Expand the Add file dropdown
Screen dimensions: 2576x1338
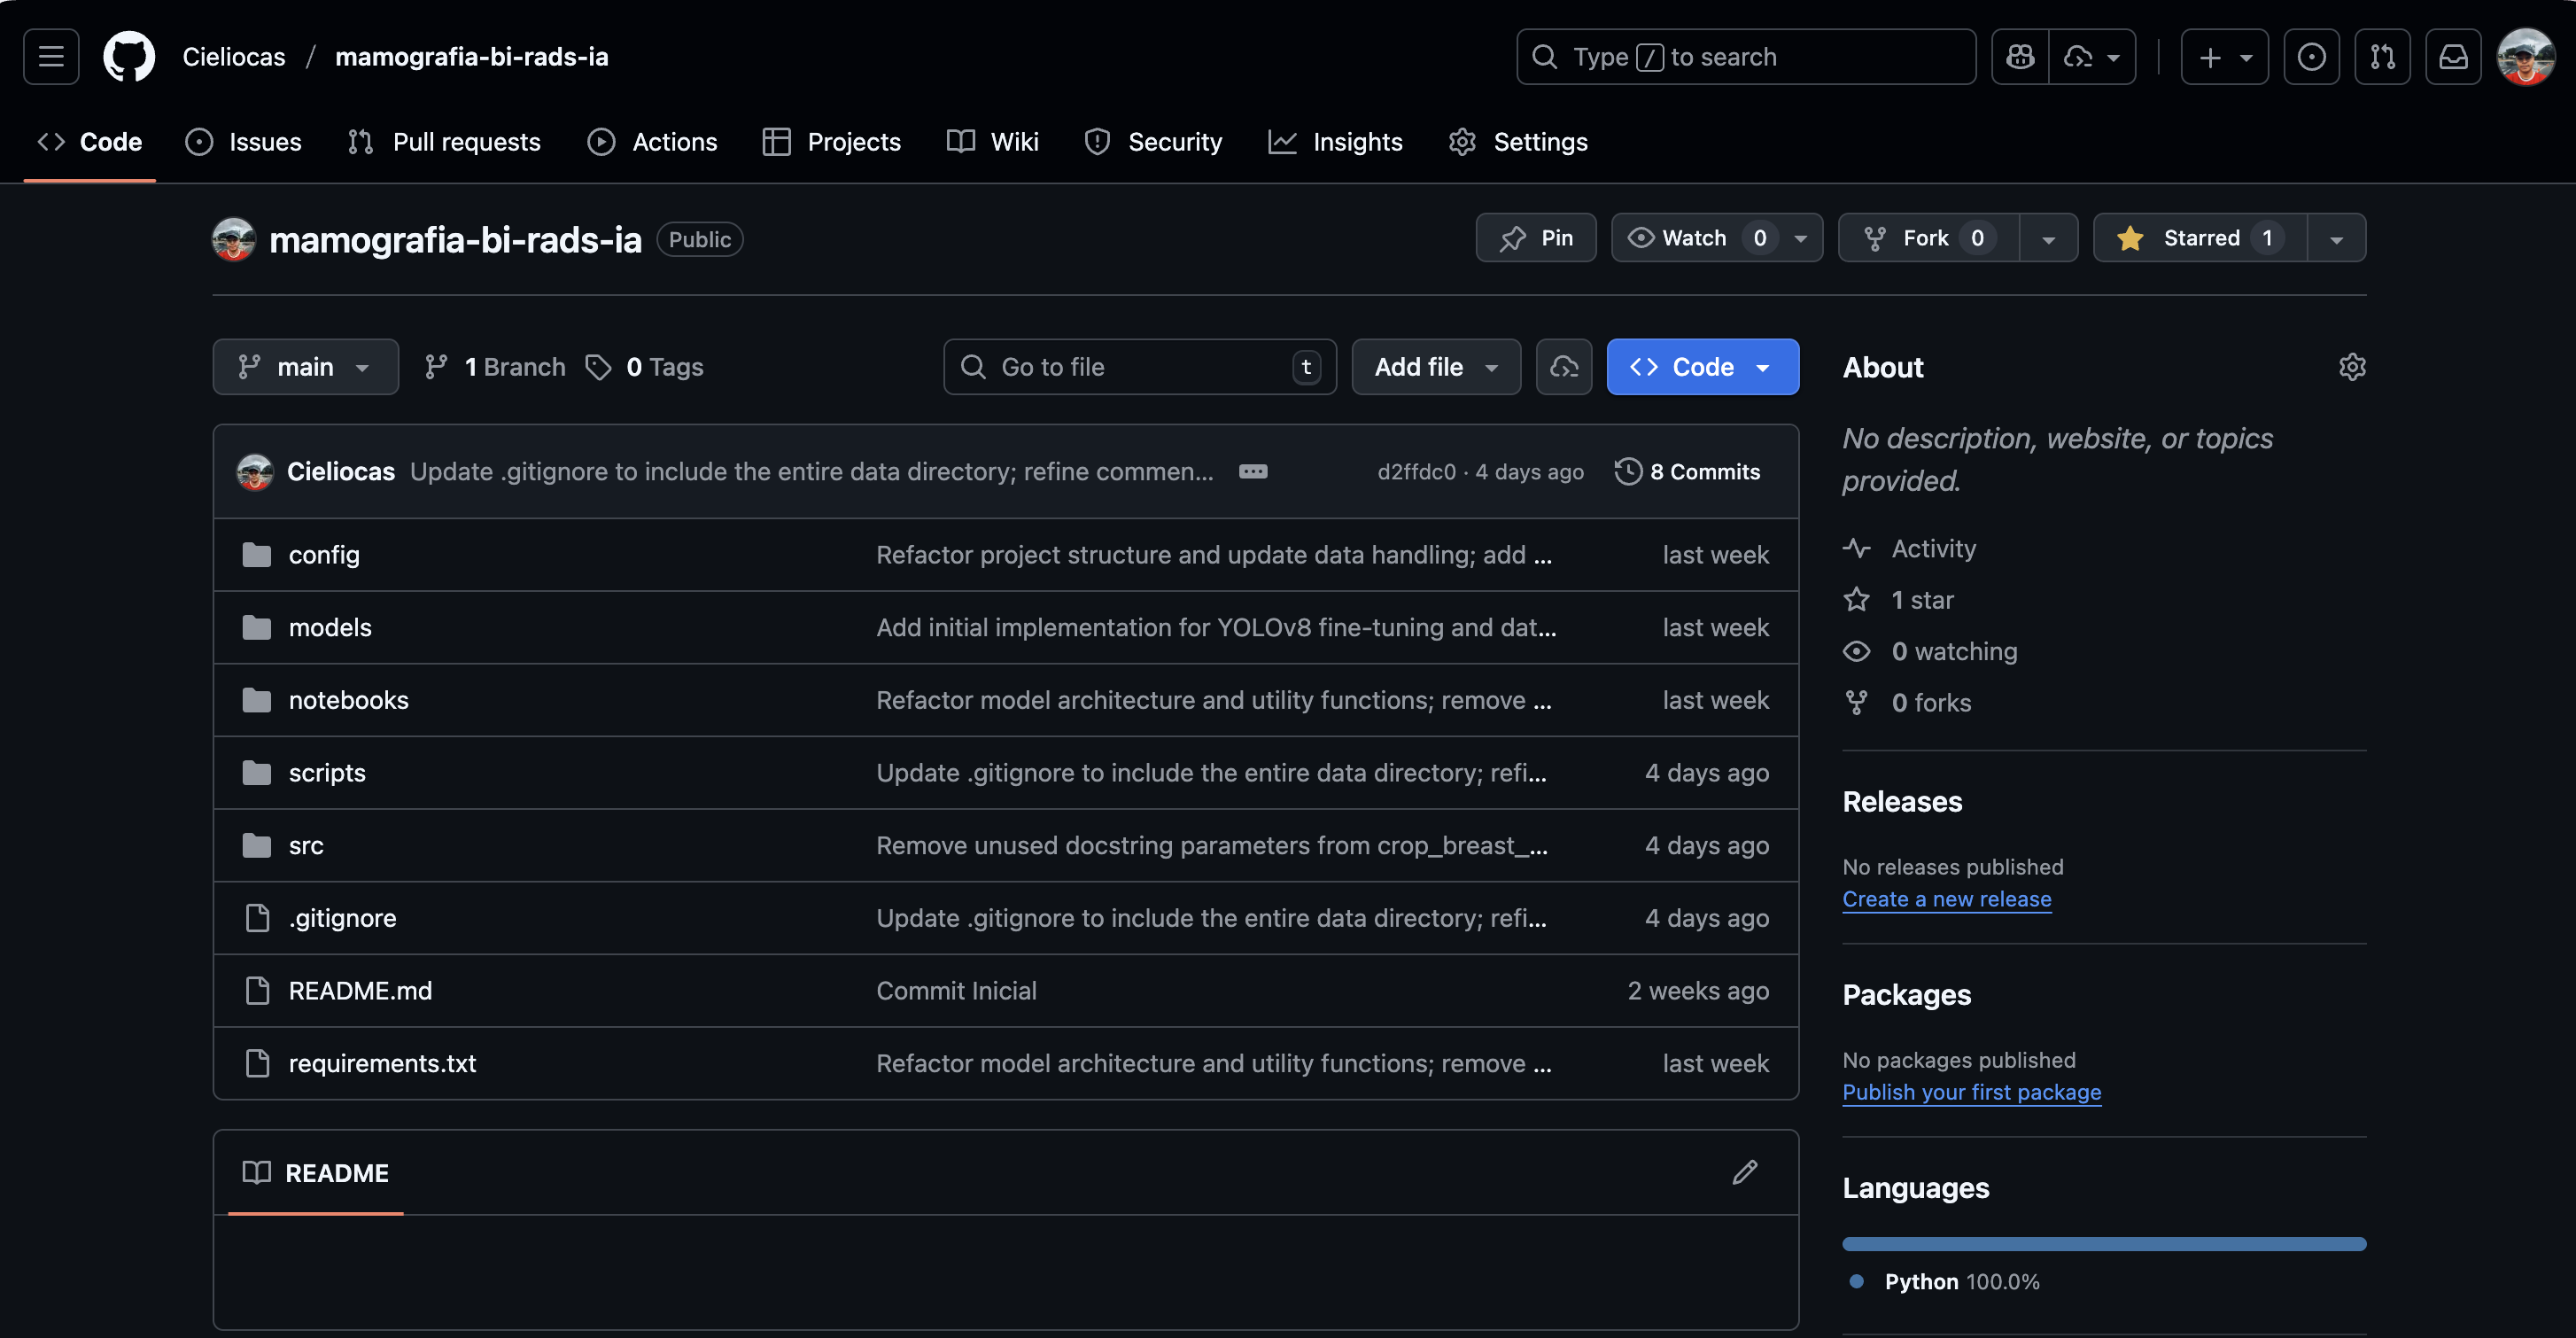pos(1435,367)
